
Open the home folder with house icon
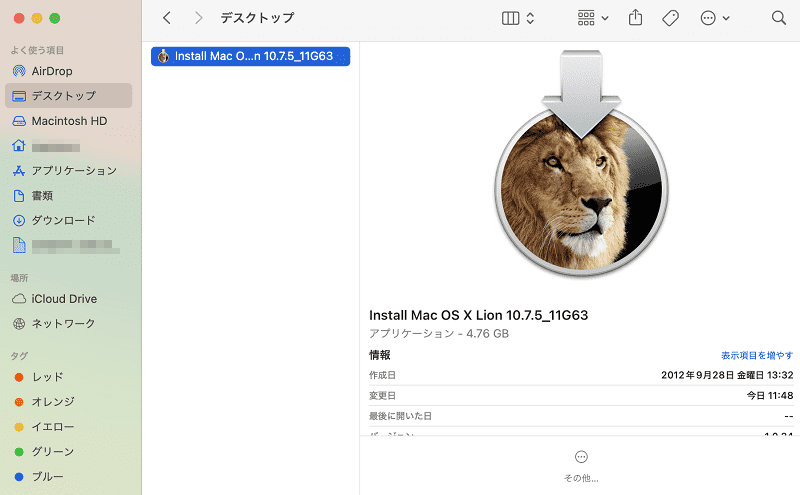[68, 146]
